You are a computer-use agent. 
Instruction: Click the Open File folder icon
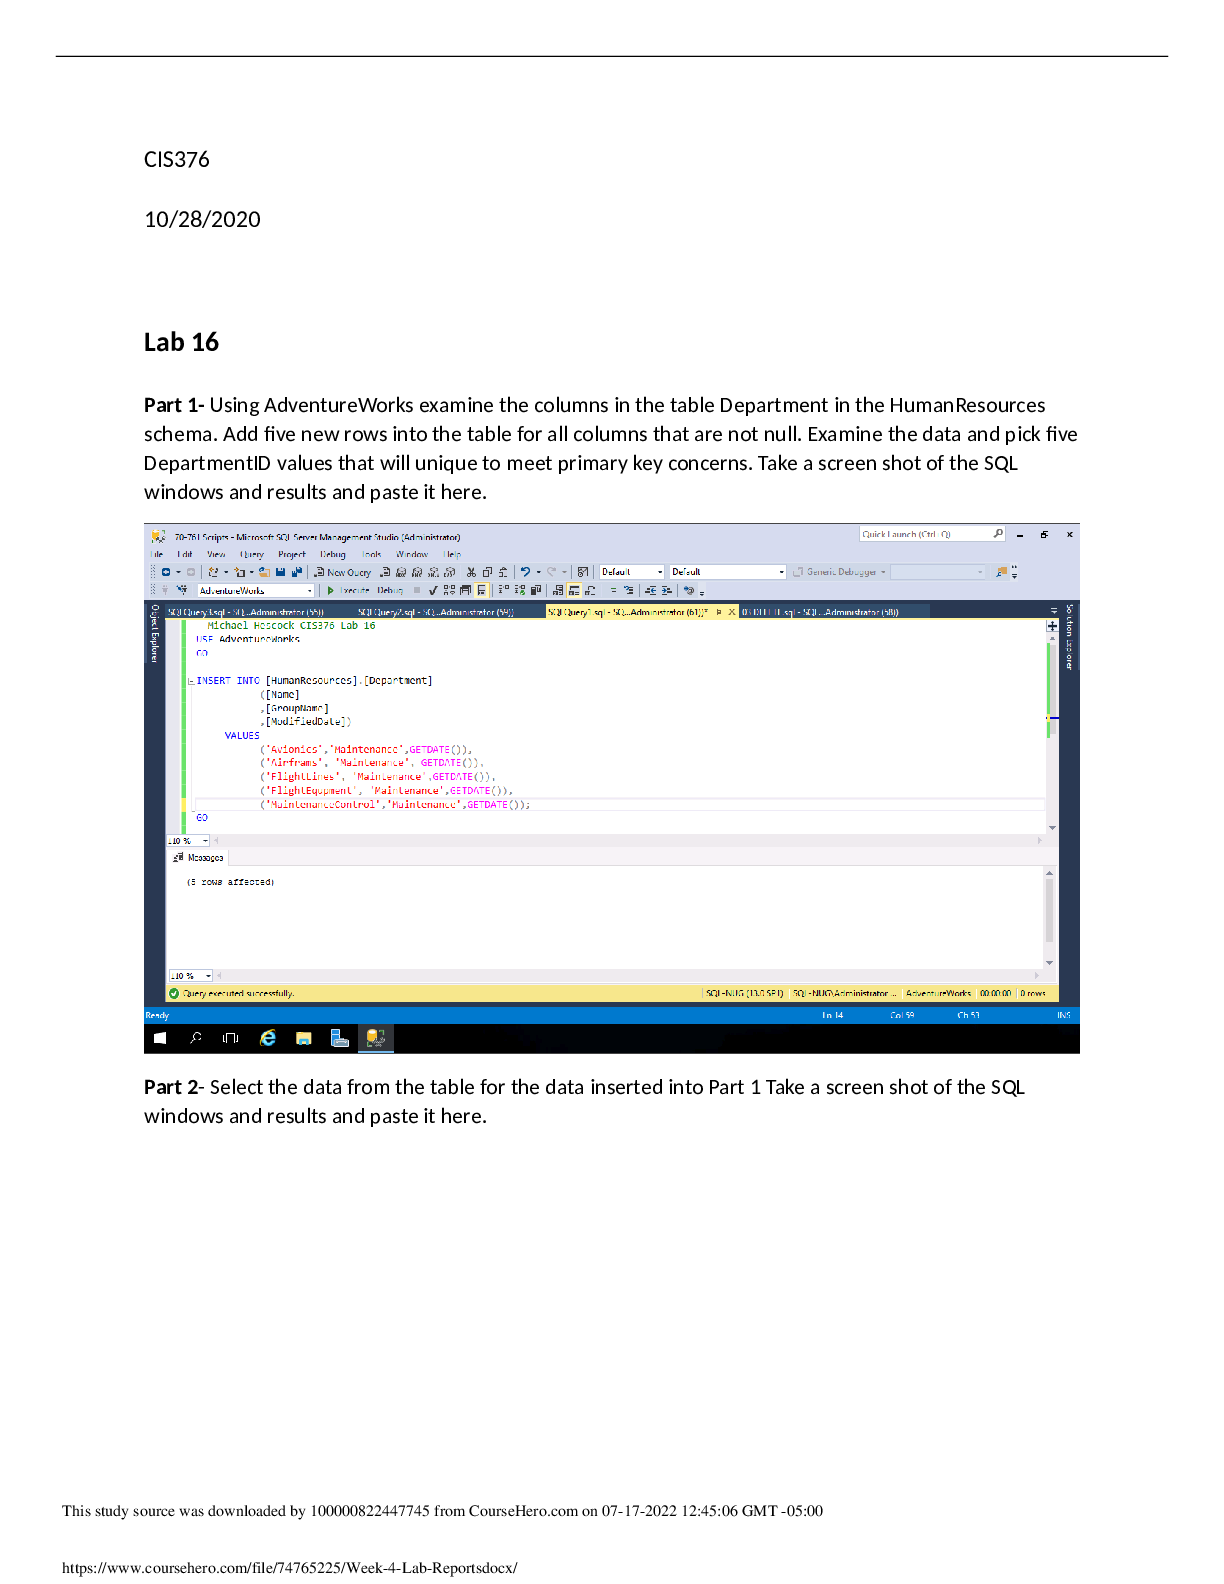point(264,573)
